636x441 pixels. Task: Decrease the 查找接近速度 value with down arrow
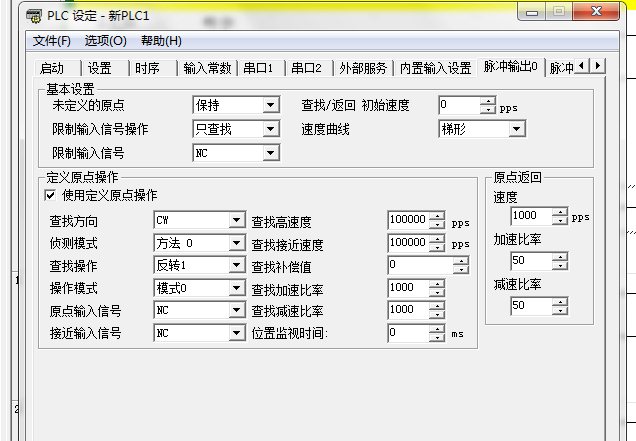pyautogui.click(x=436, y=247)
